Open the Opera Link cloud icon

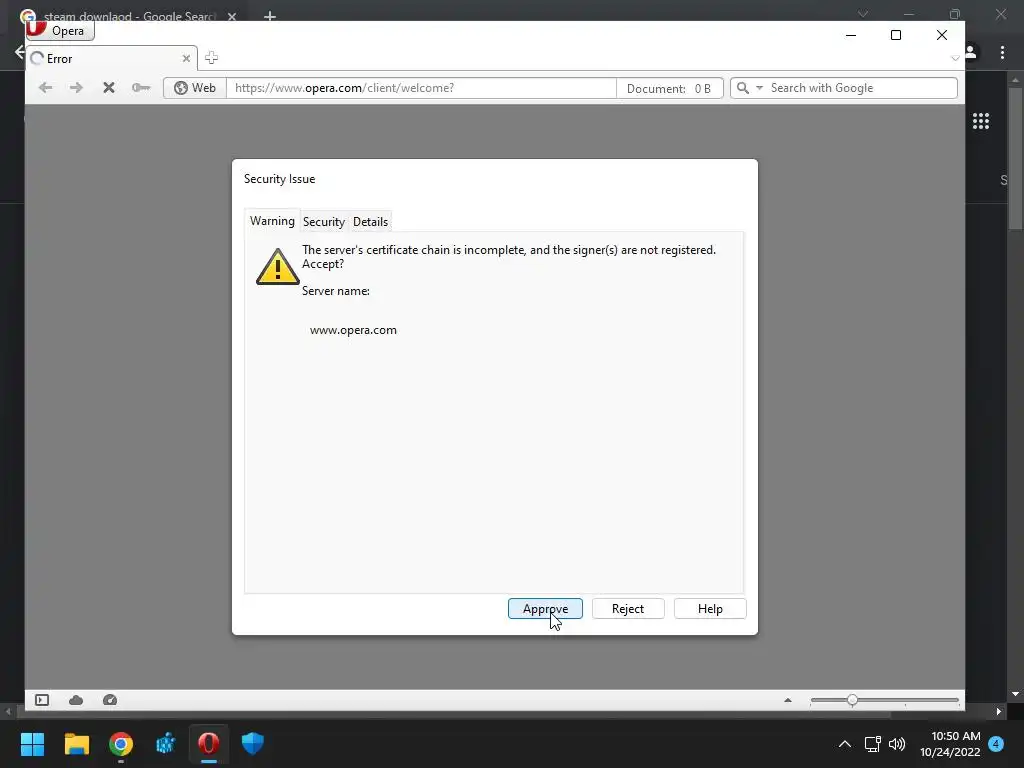[76, 700]
